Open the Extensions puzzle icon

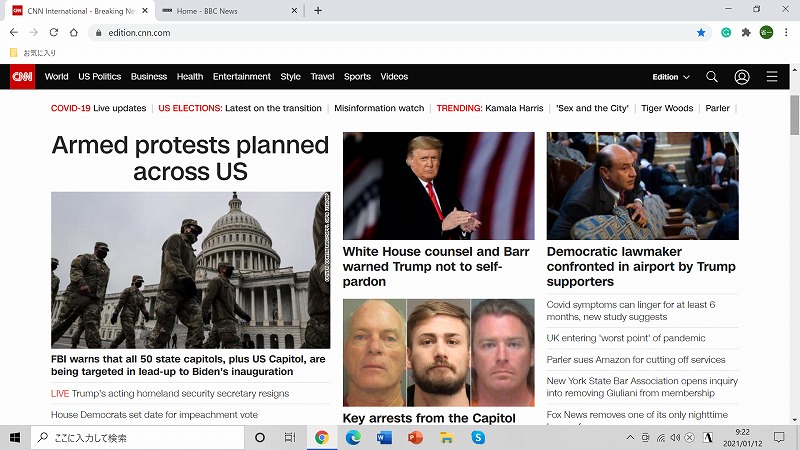pyautogui.click(x=746, y=33)
